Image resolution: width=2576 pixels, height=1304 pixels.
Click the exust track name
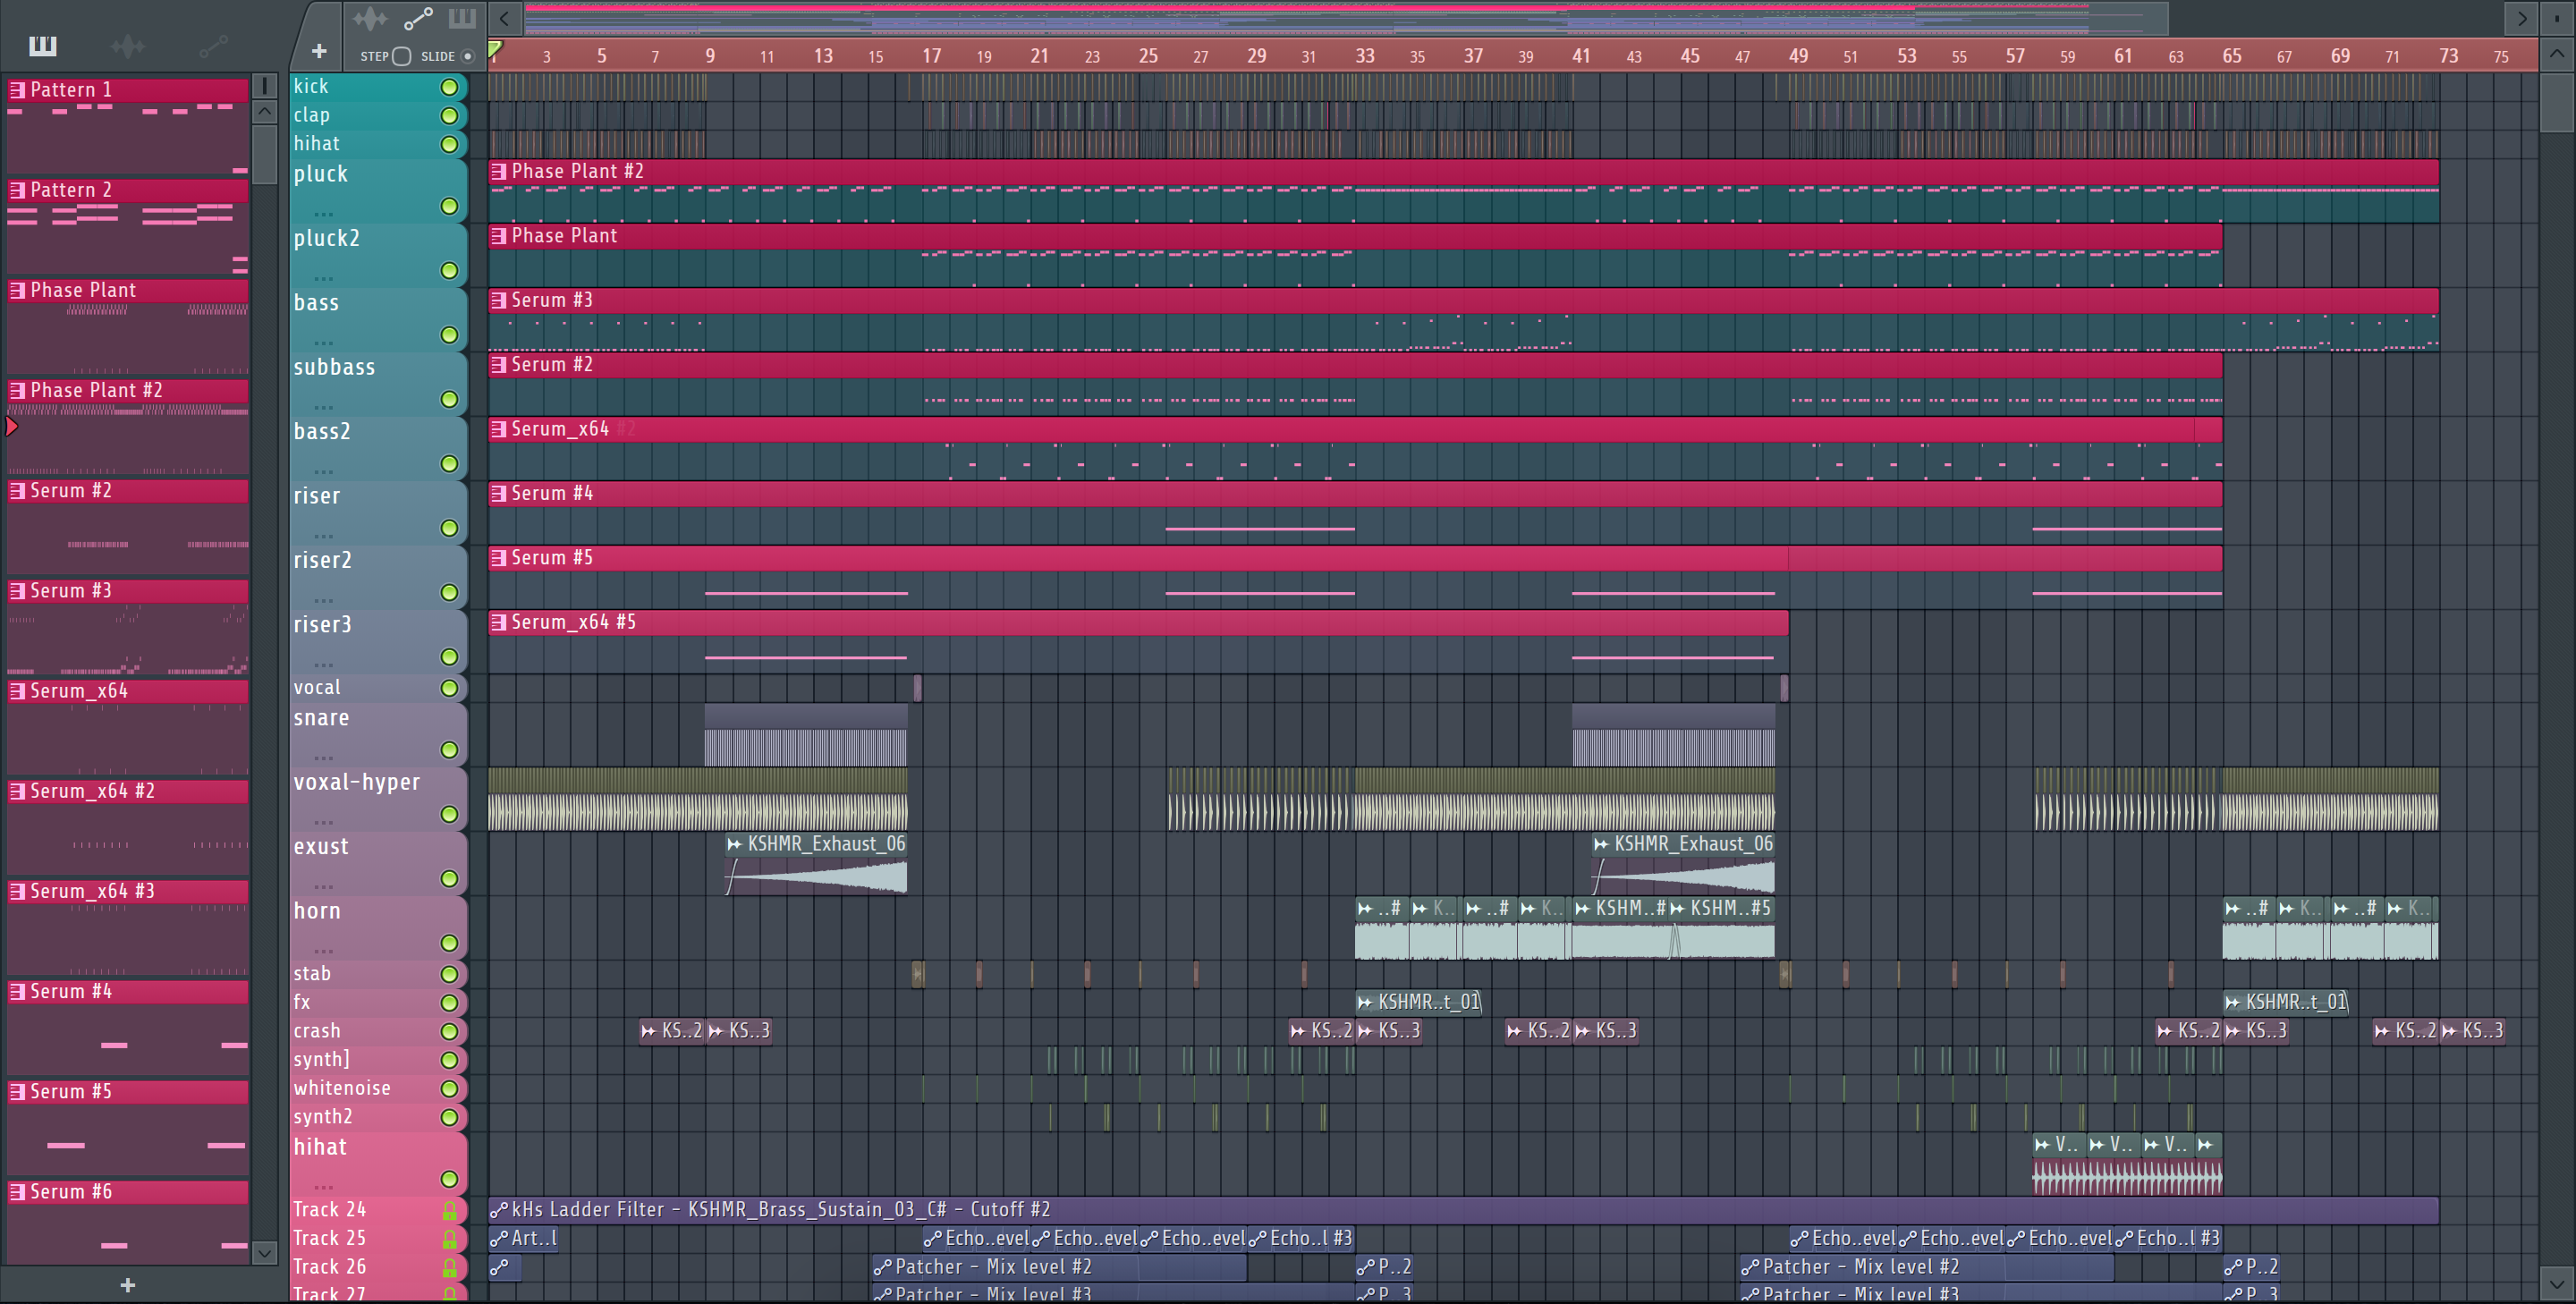tap(321, 847)
